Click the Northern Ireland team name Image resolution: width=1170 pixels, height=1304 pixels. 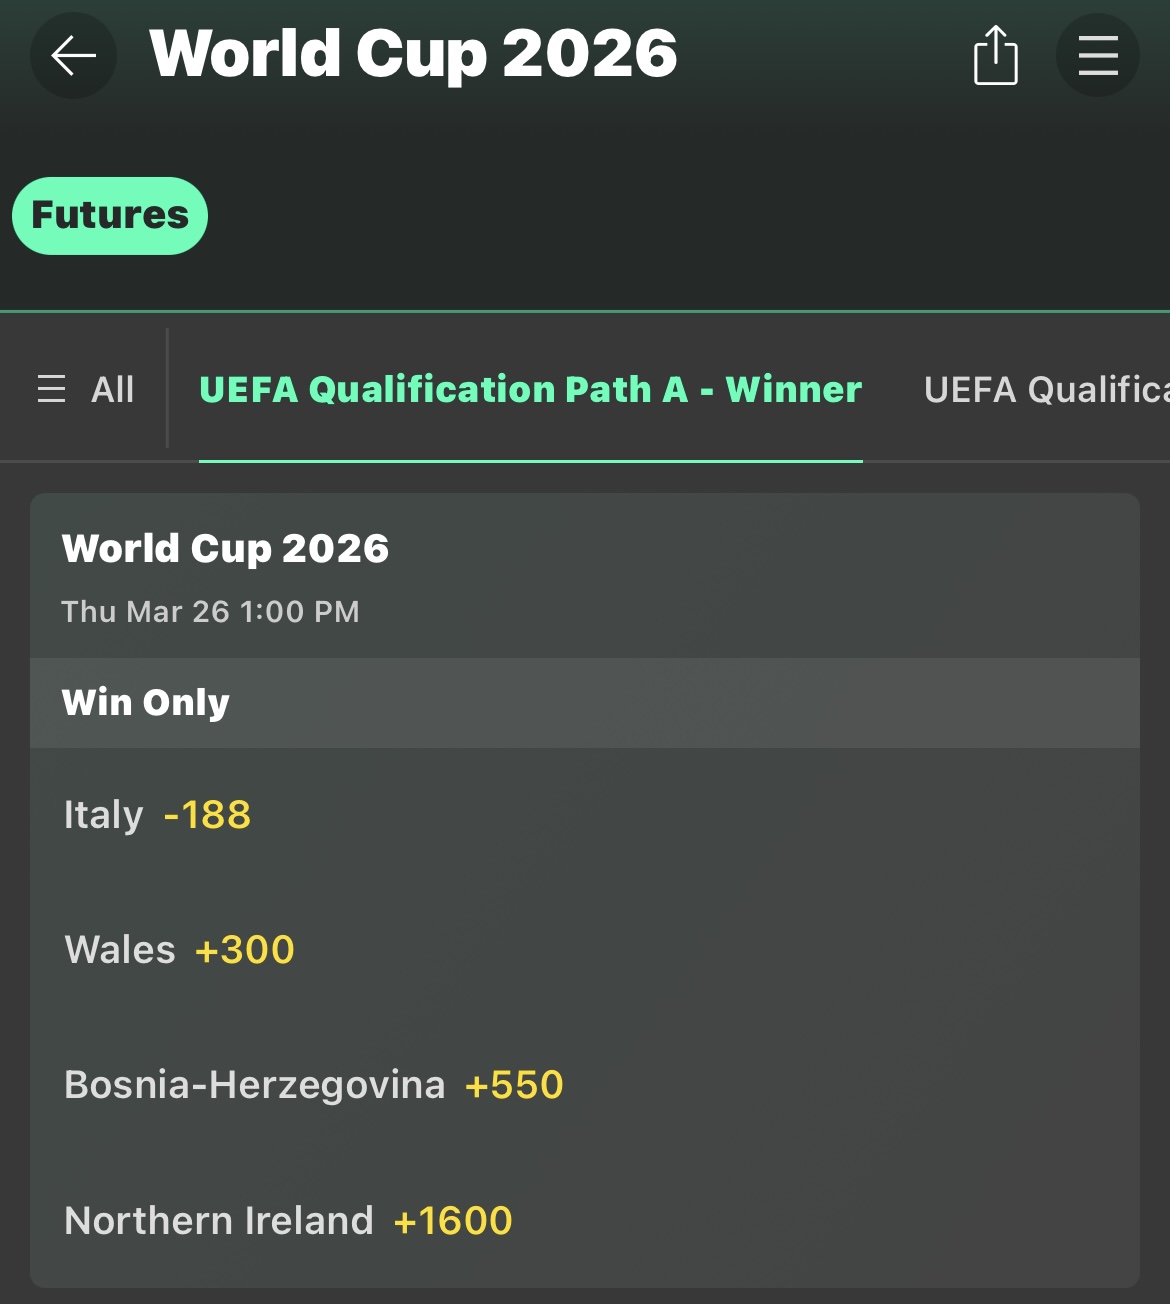[x=218, y=1221]
